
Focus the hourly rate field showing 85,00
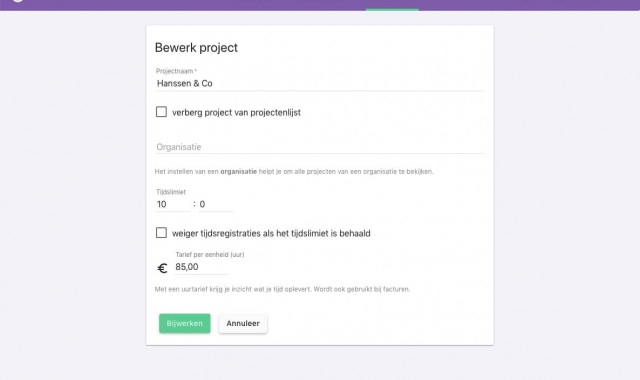(201, 267)
